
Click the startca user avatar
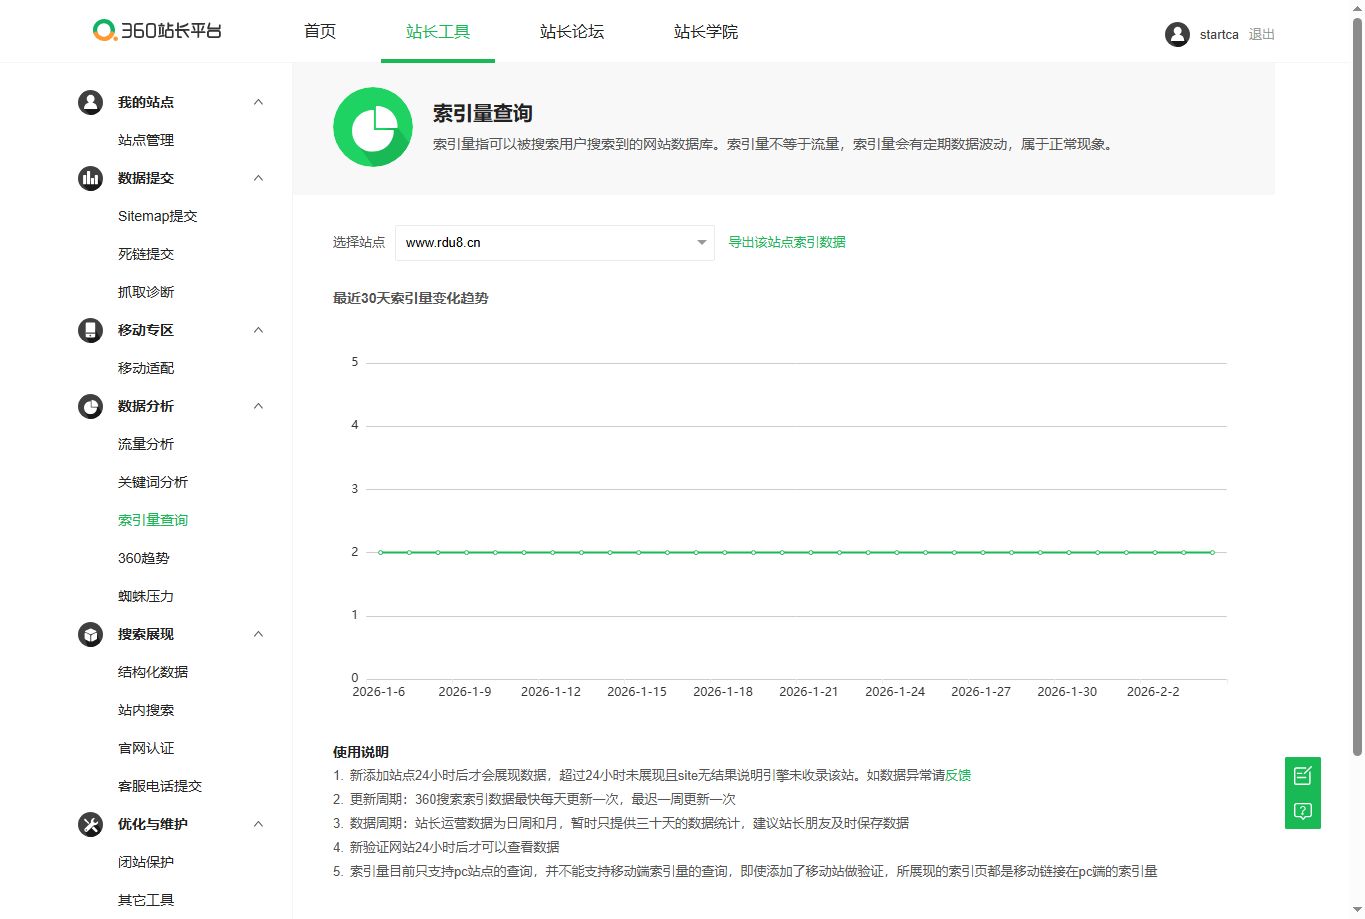click(x=1177, y=34)
